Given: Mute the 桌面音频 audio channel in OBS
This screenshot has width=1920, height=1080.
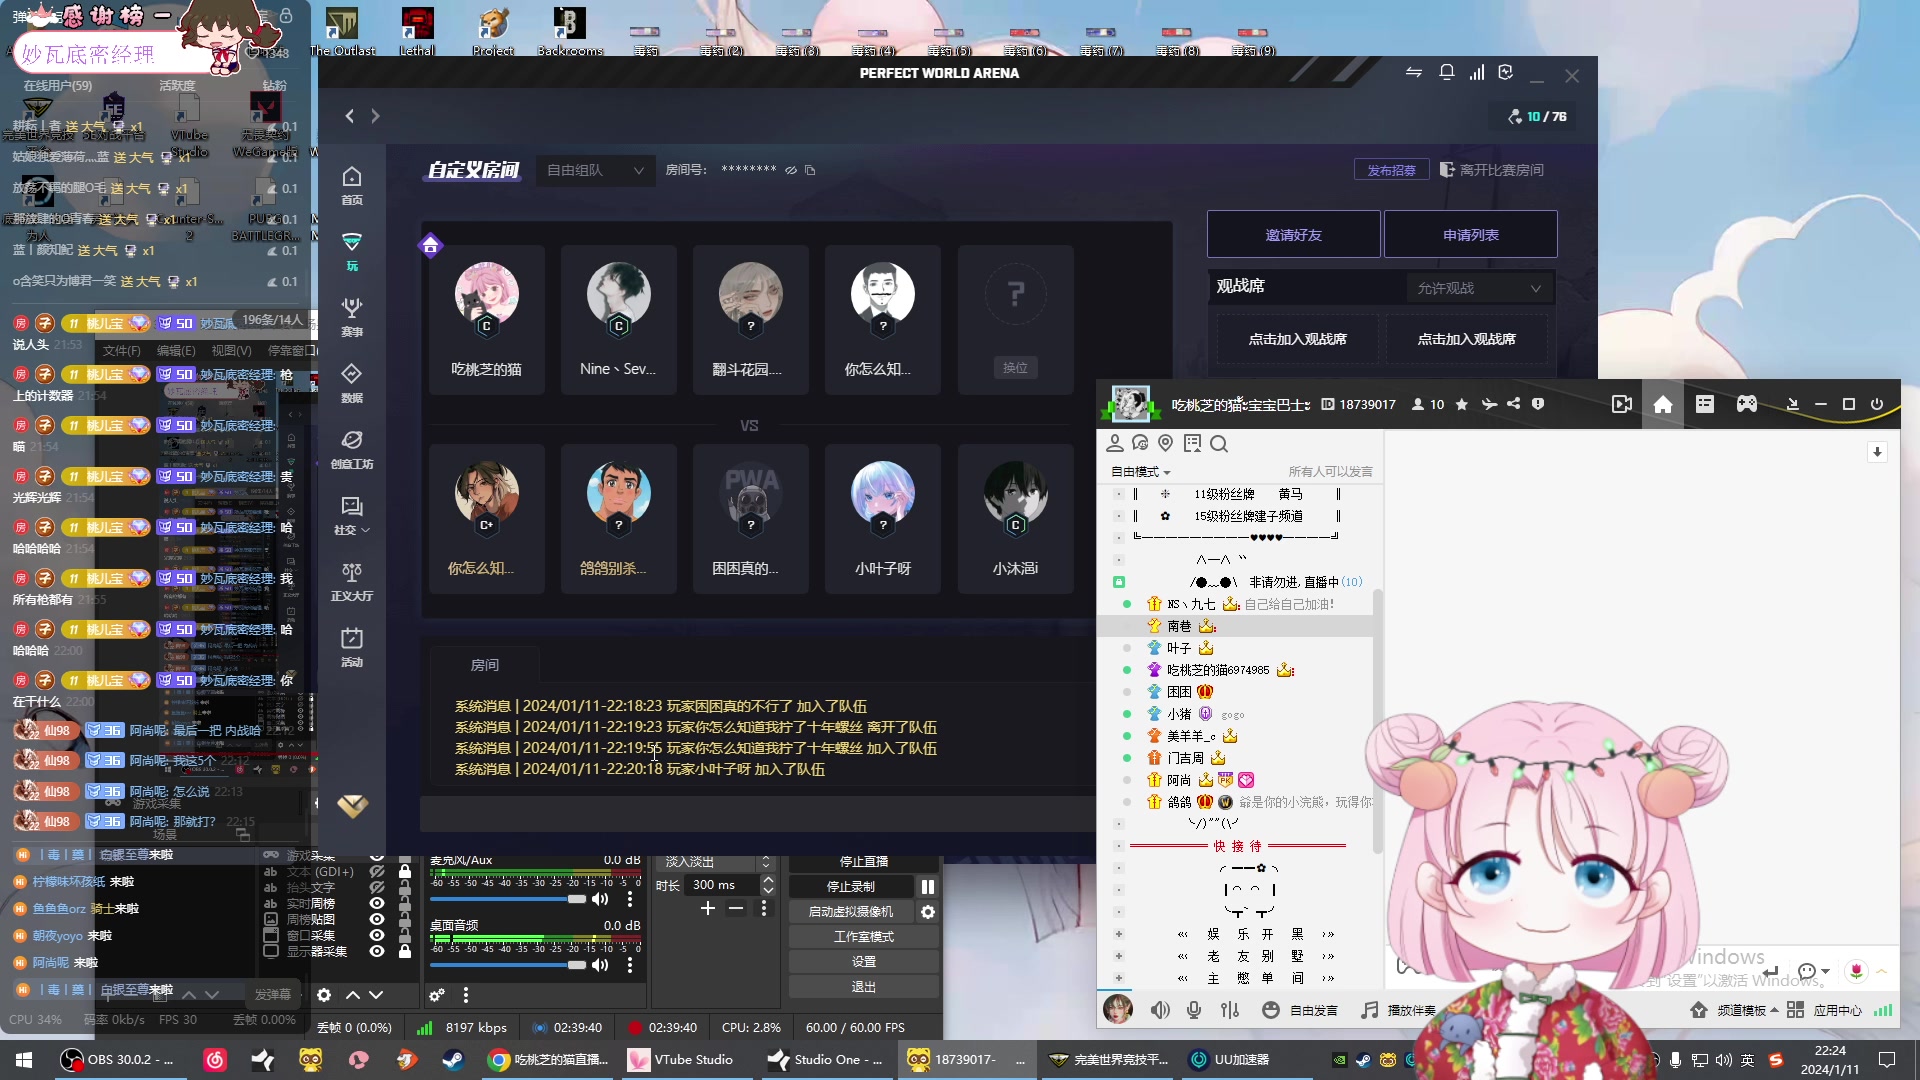Looking at the screenshot, I should [600, 965].
